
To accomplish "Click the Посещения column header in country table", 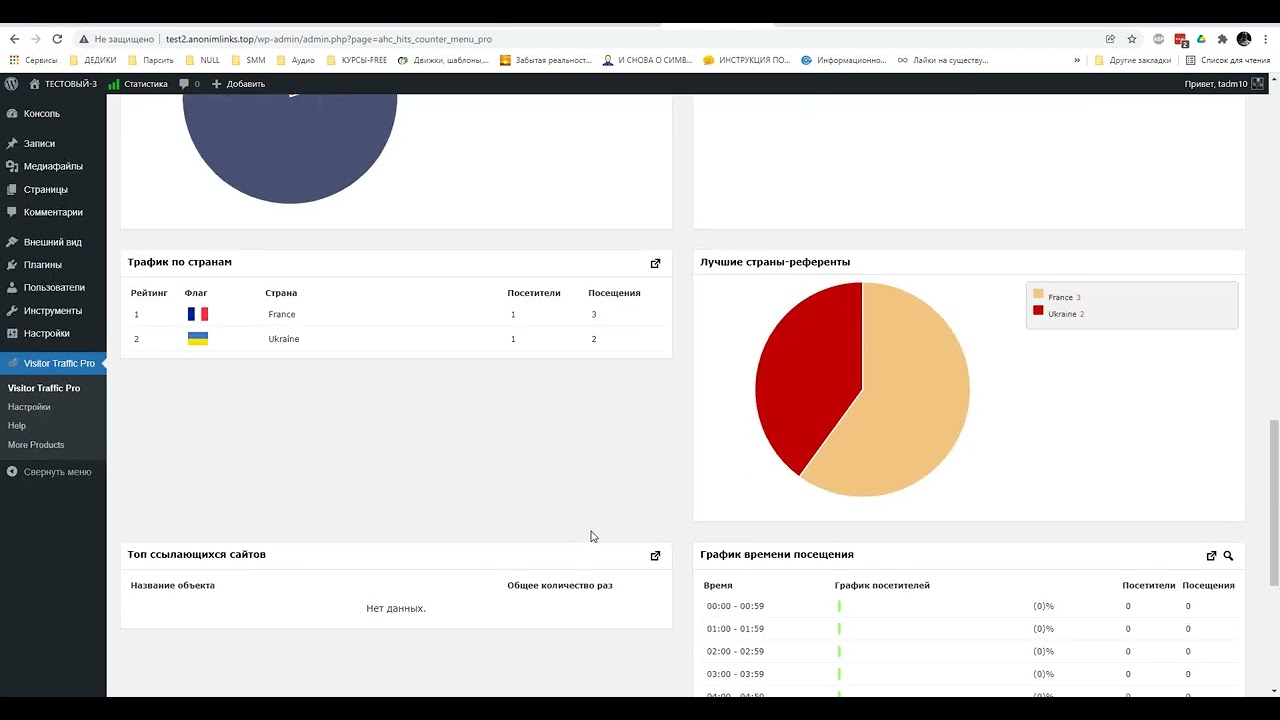I will (x=614, y=293).
